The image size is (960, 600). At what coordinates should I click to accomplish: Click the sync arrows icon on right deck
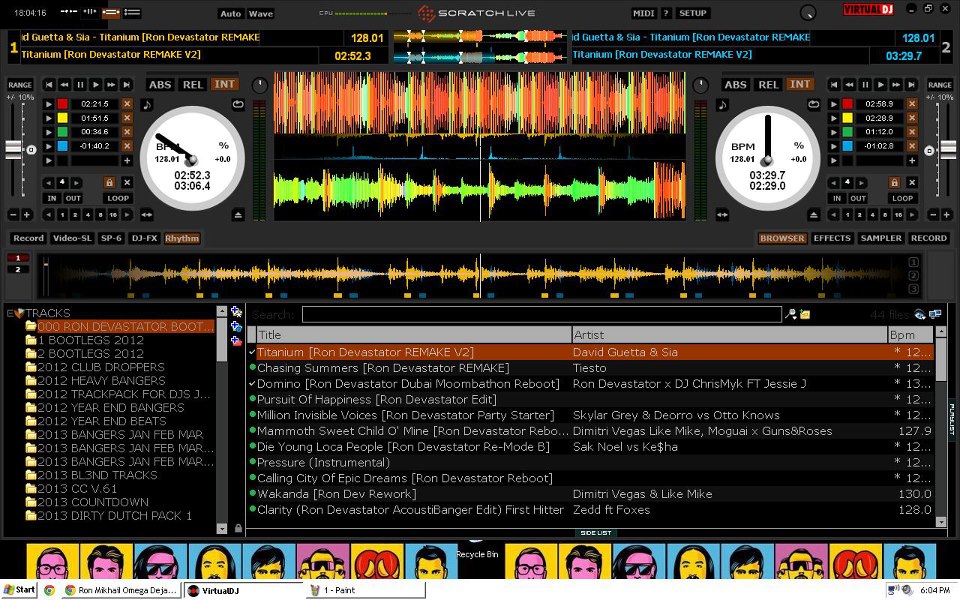(722, 215)
